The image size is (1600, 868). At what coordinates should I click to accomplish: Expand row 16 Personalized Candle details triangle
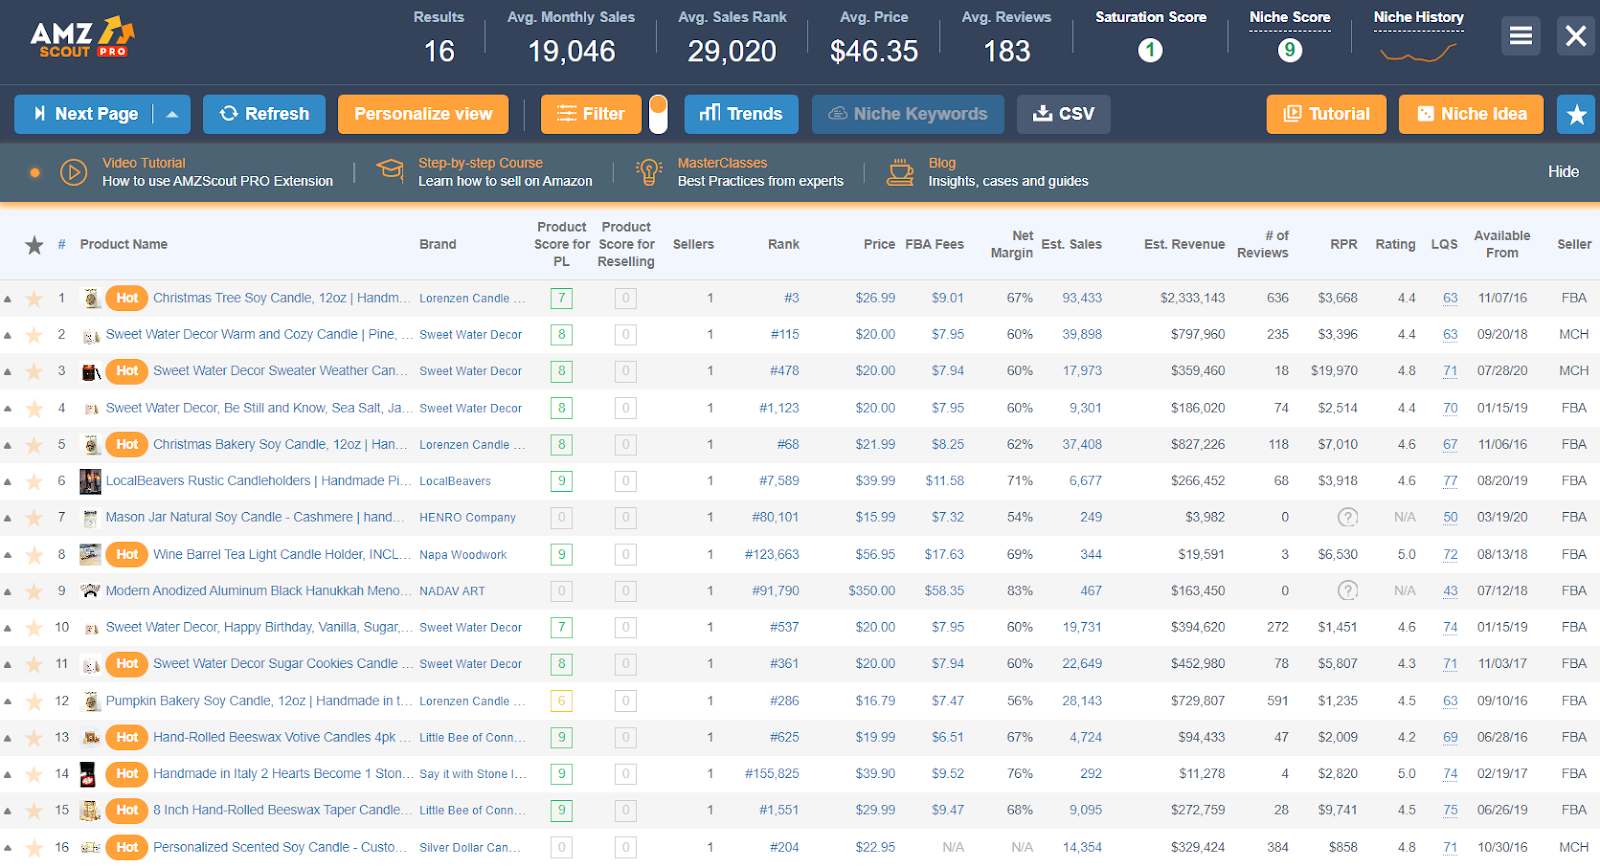tap(8, 848)
